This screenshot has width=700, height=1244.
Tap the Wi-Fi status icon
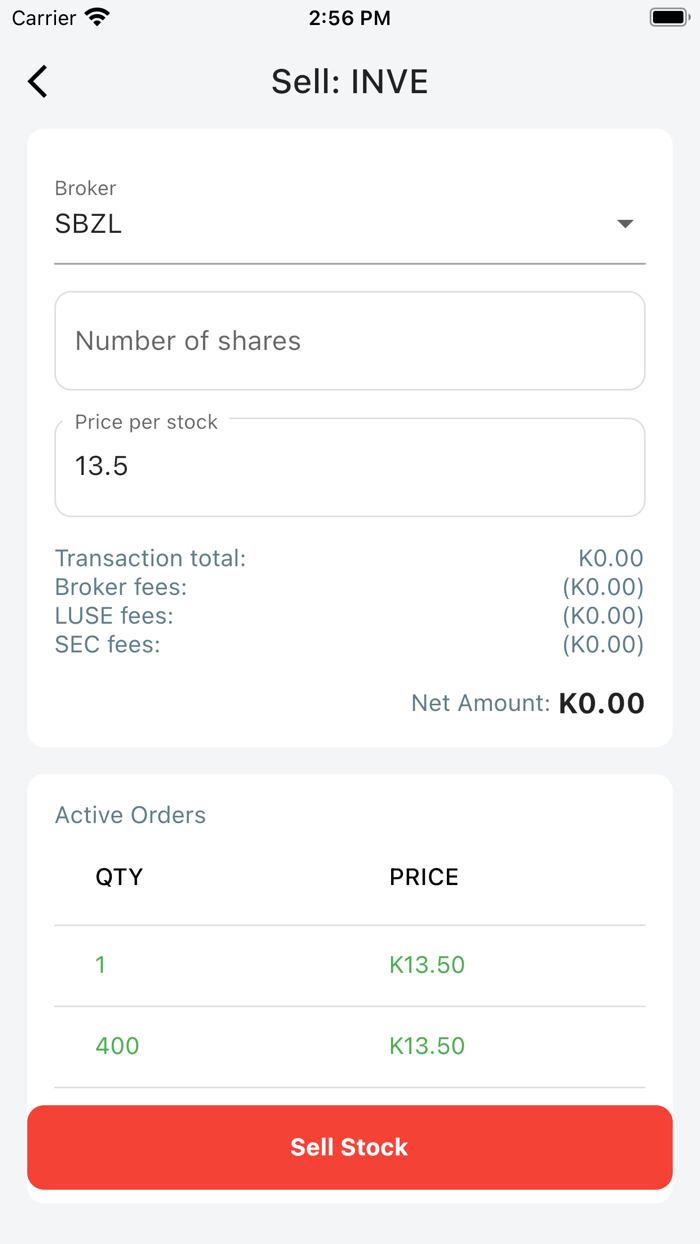coord(97,18)
